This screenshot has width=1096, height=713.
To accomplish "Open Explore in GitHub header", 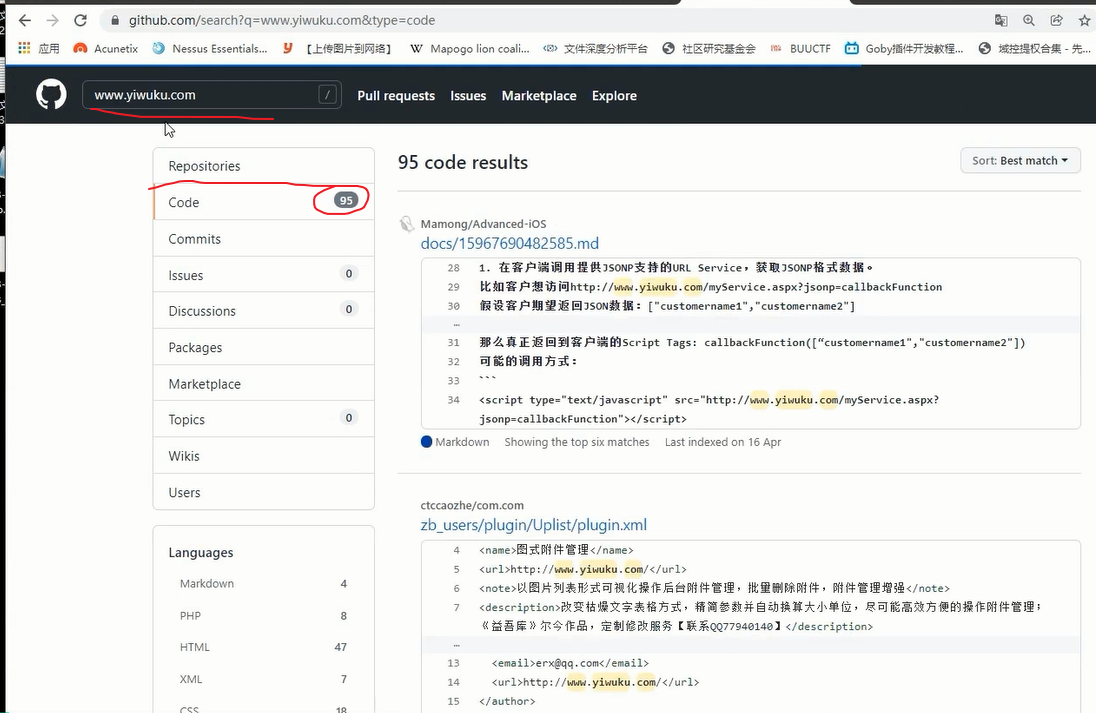I will 614,96.
